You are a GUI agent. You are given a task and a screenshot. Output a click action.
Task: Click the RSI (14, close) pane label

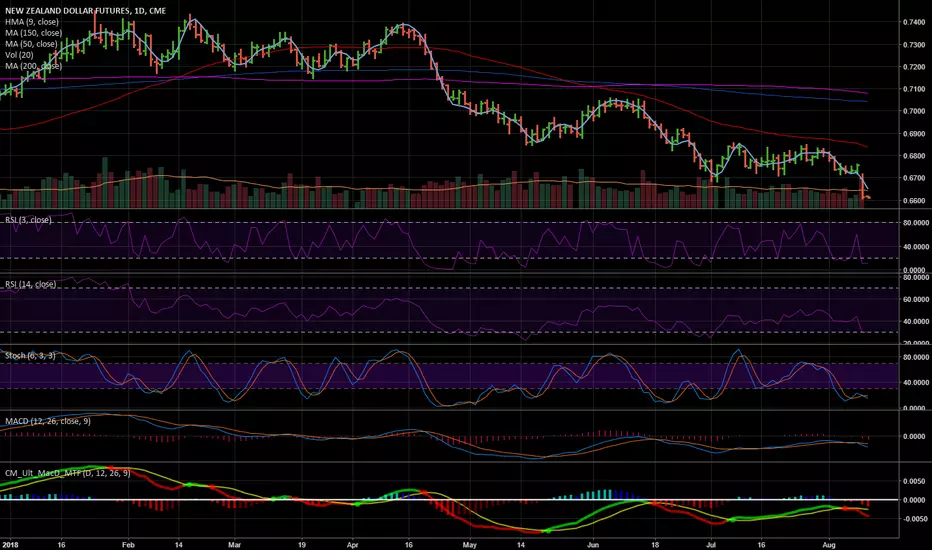click(x=31, y=284)
